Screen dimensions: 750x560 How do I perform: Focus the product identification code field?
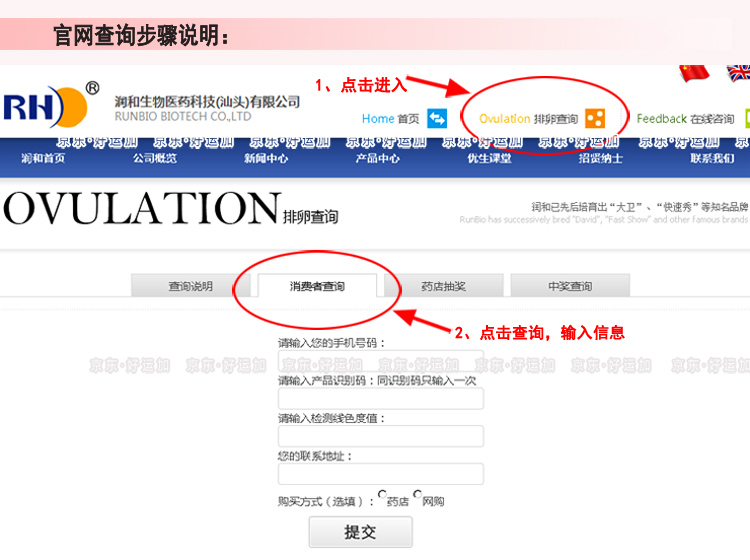381,398
